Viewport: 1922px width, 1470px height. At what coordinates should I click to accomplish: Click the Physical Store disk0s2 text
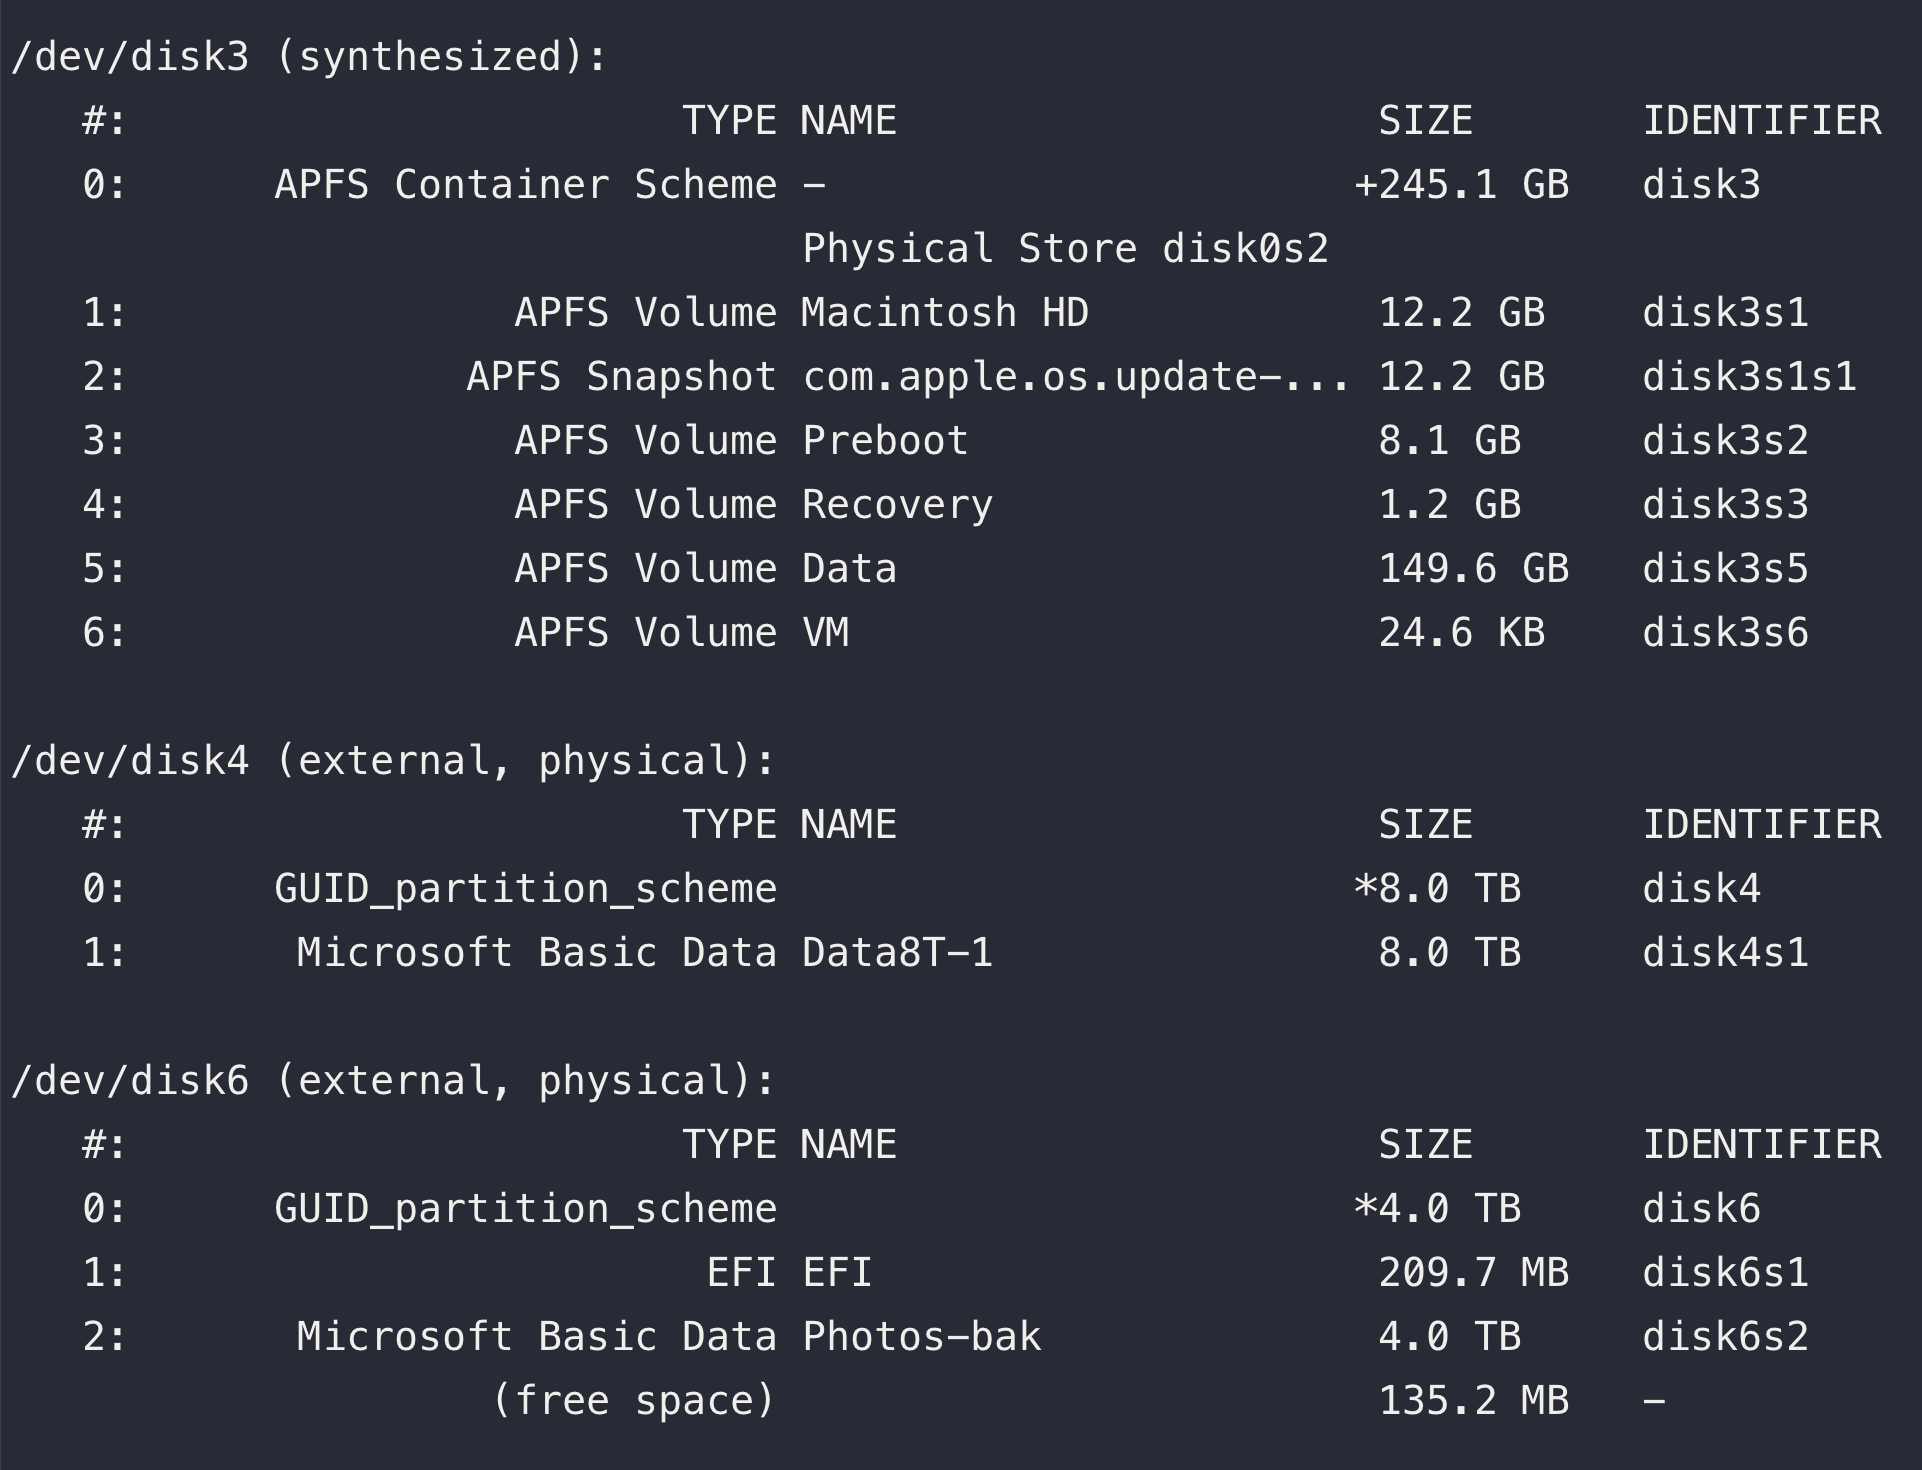pyautogui.click(x=1065, y=249)
